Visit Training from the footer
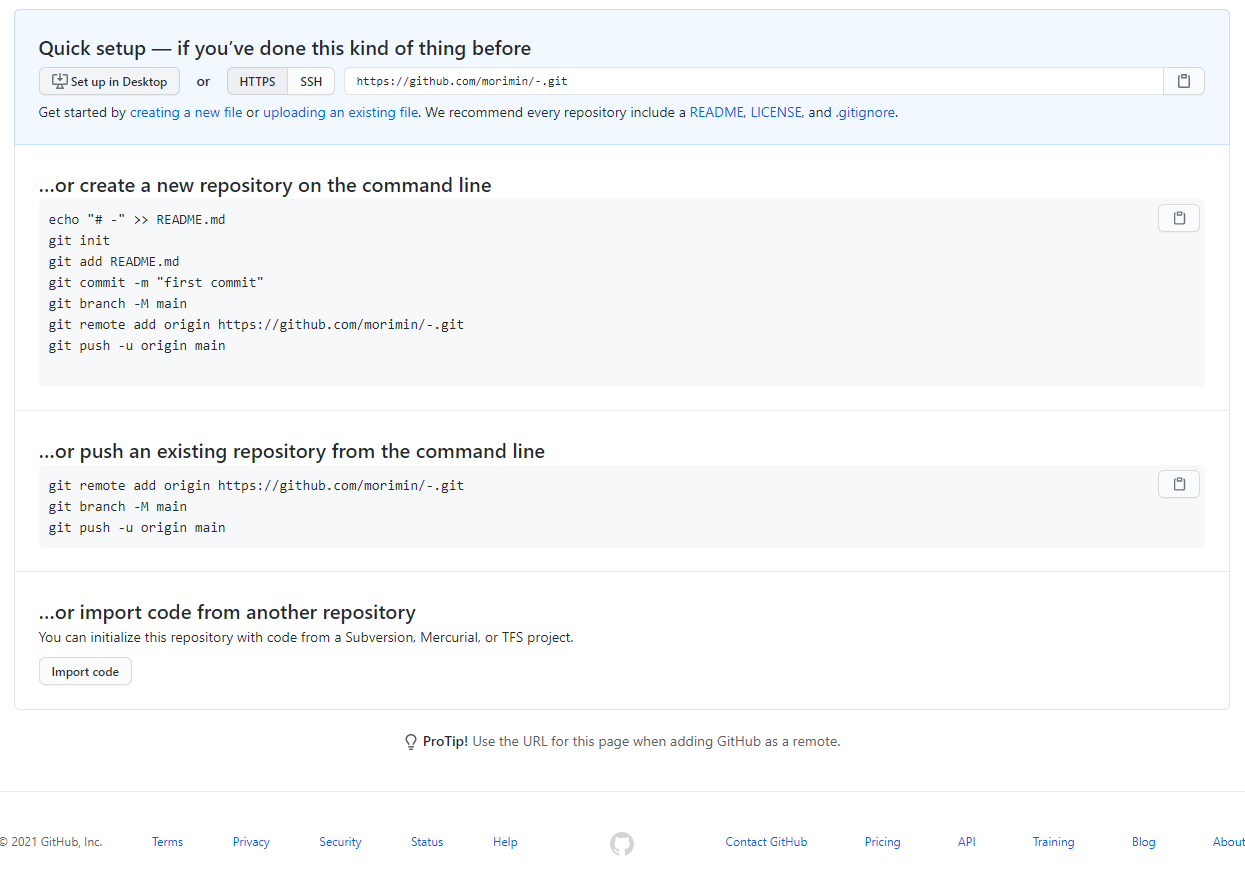Viewport: 1245px width, 874px height. click(1053, 842)
